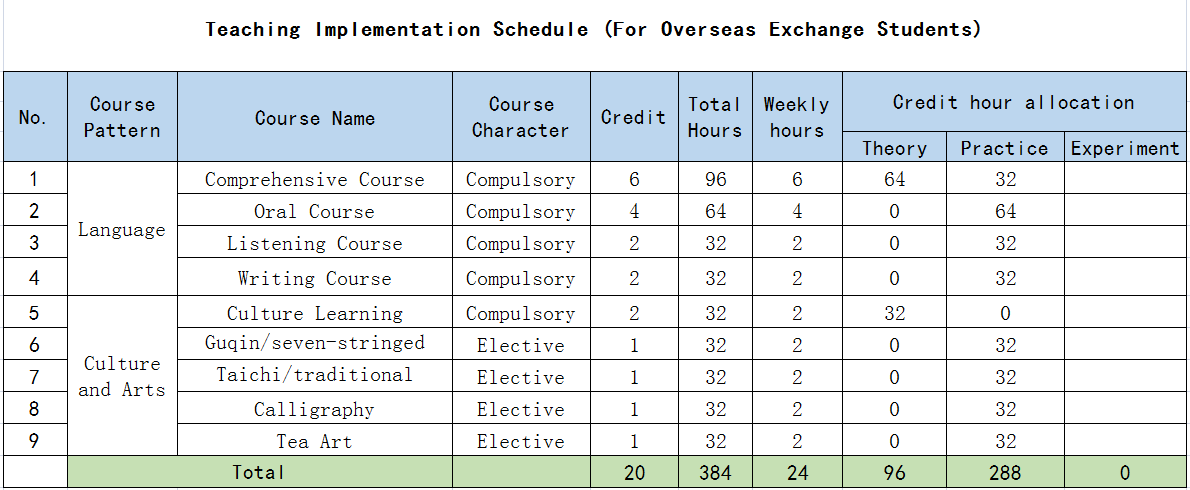Click the 'Guqin/seven-stringed' course cell

pos(314,344)
